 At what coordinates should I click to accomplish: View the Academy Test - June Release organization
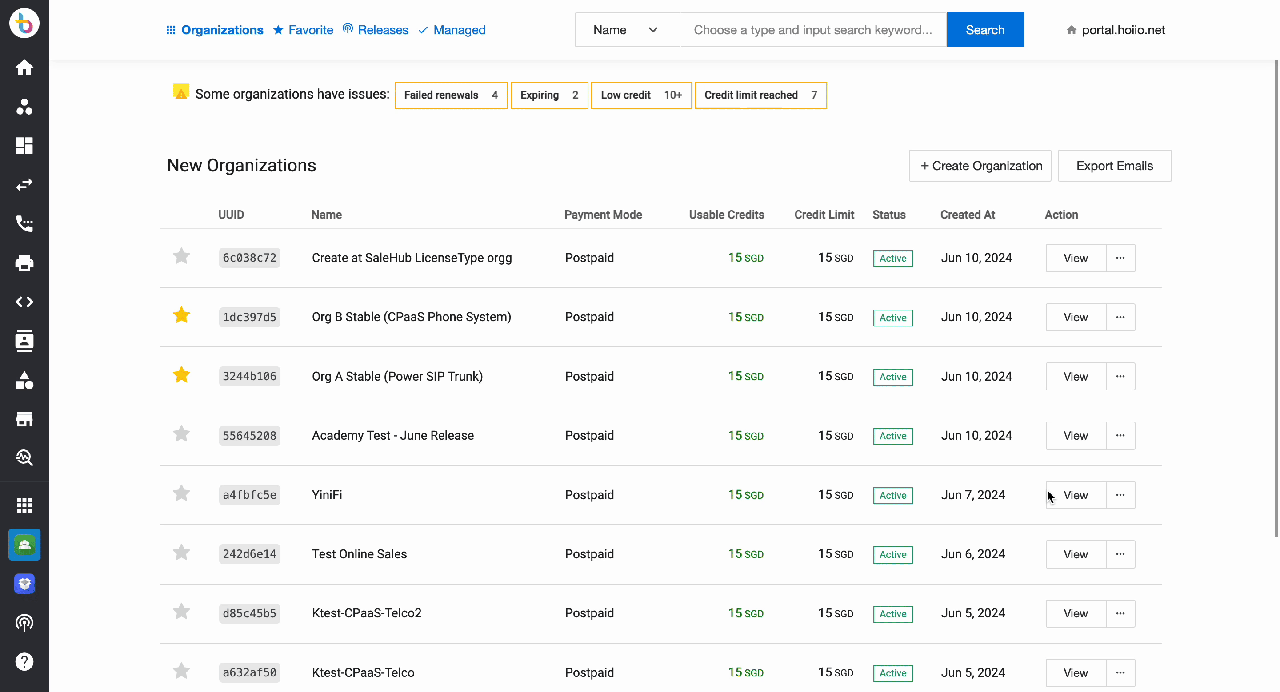[x=1076, y=436]
